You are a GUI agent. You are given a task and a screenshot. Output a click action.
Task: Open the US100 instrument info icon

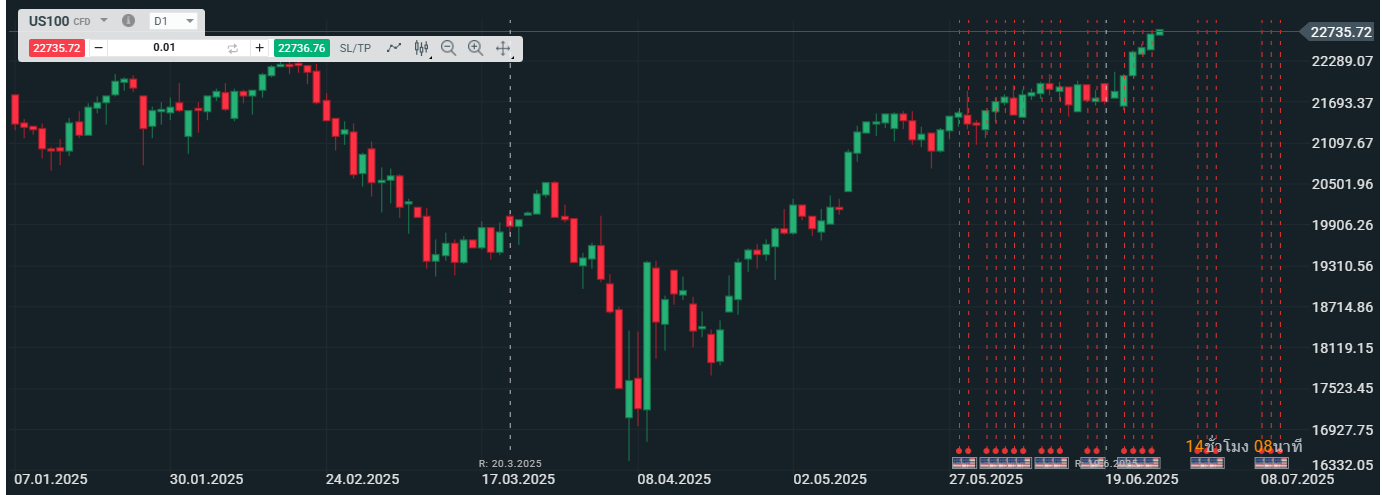[x=128, y=21]
